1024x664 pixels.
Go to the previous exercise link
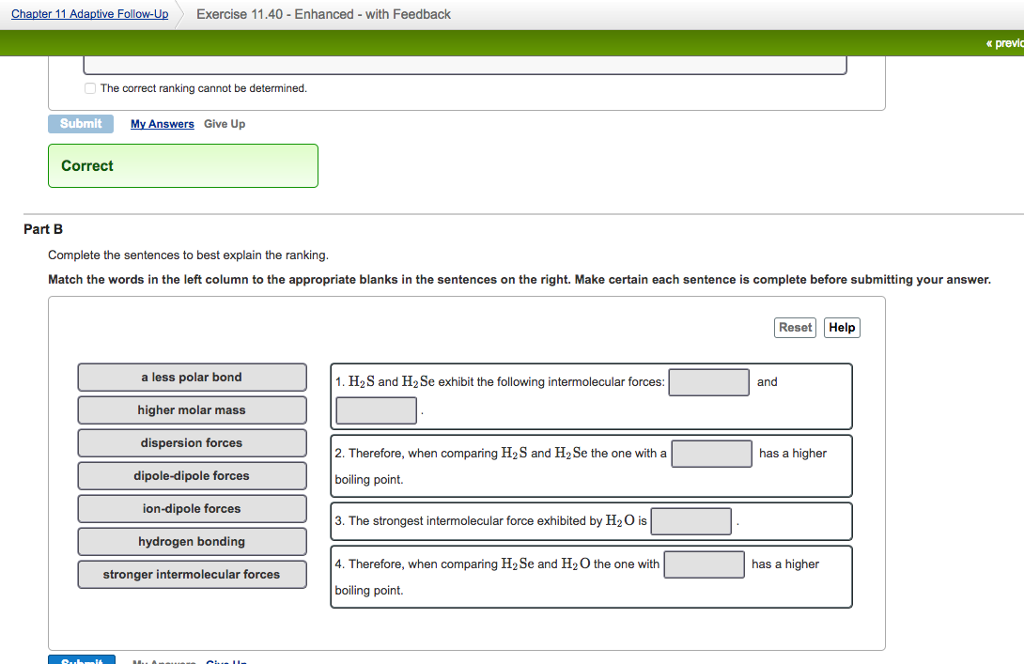(1003, 43)
